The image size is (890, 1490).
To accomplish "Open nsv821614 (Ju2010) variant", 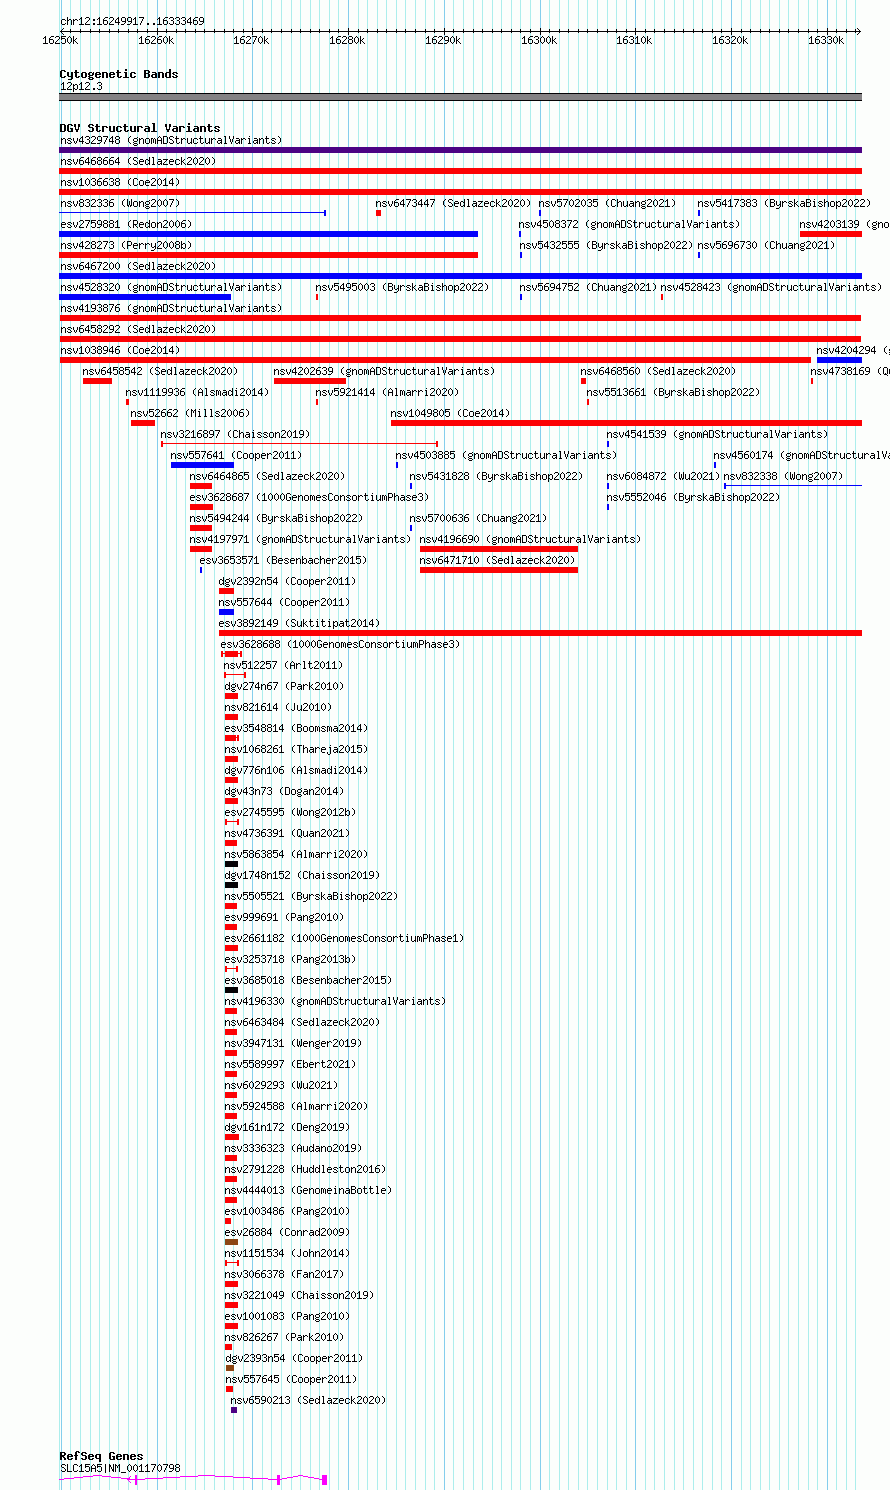I will (x=278, y=707).
